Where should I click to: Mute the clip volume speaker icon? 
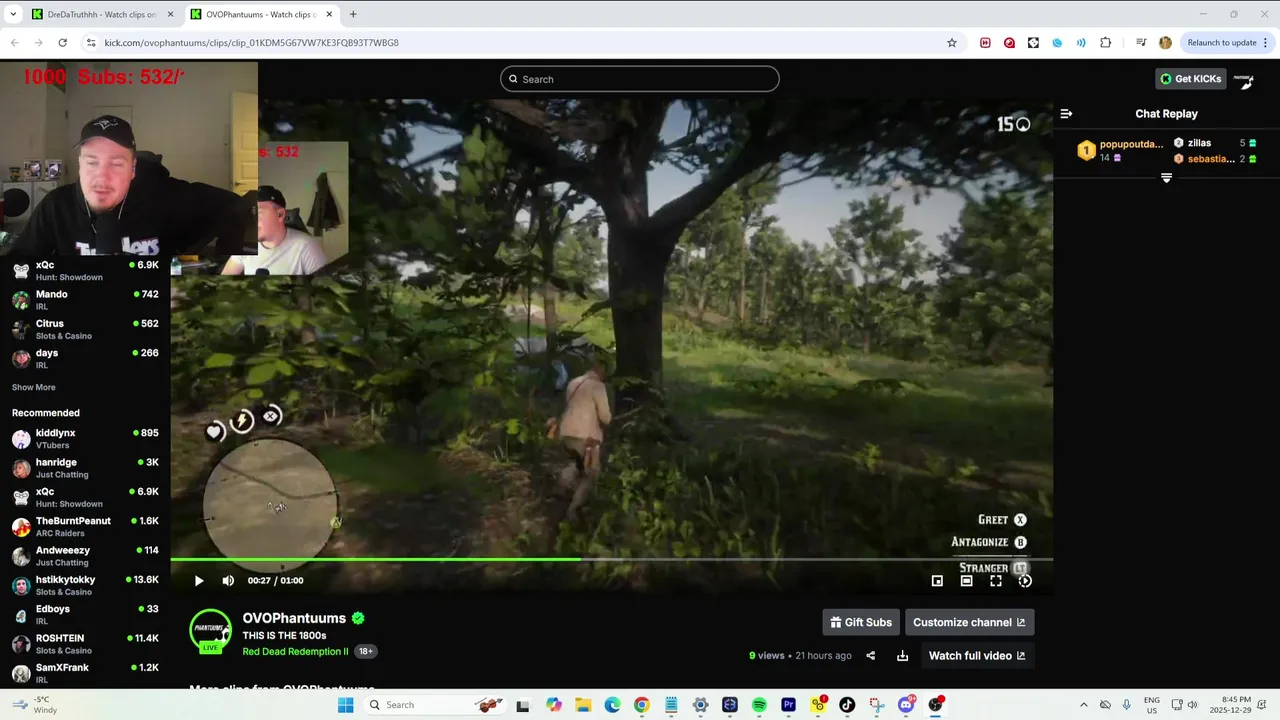tap(228, 581)
